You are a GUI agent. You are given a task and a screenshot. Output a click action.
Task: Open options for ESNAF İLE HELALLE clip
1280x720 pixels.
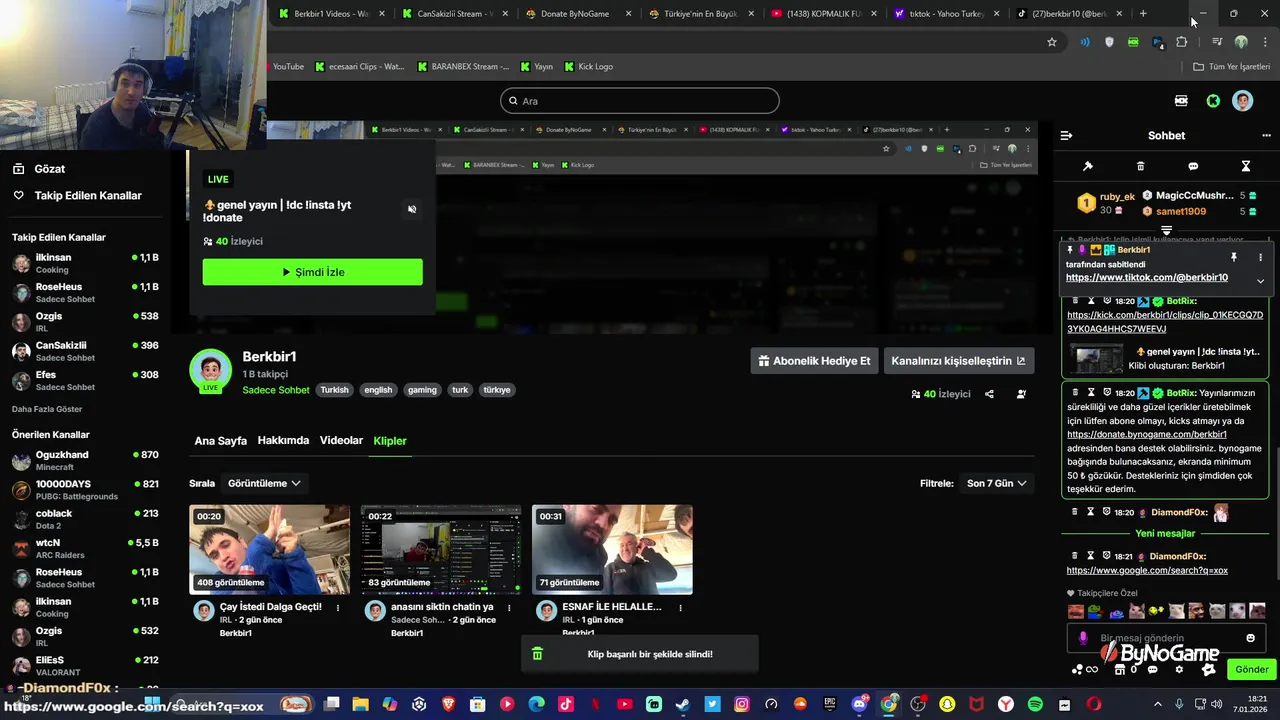pyautogui.click(x=680, y=607)
